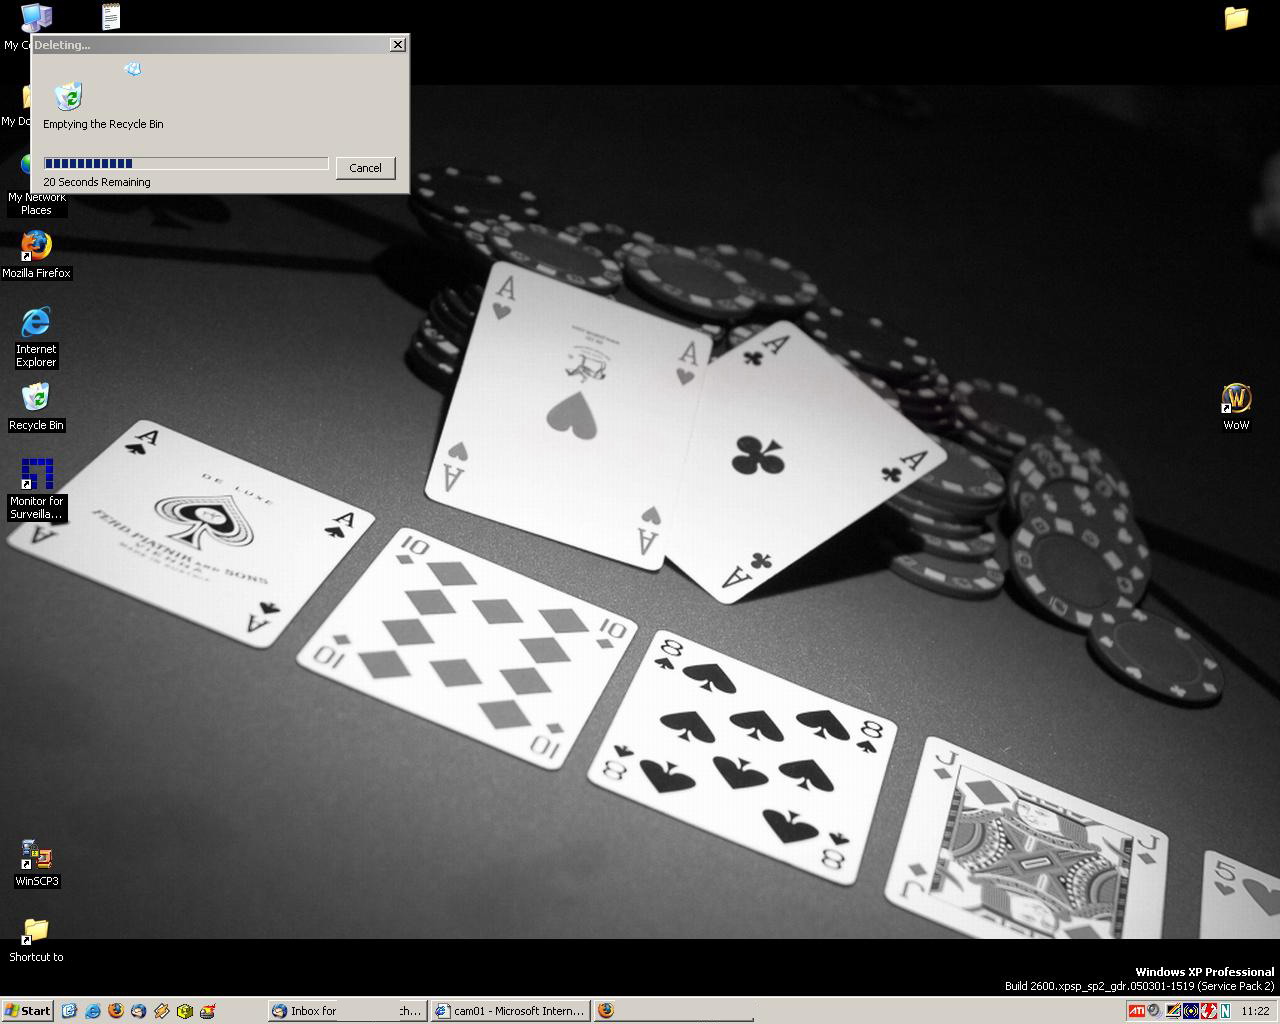Screen dimensions: 1280x1024
Task: Select the WinSCP3 desktop shortcut
Action: pyautogui.click(x=37, y=856)
